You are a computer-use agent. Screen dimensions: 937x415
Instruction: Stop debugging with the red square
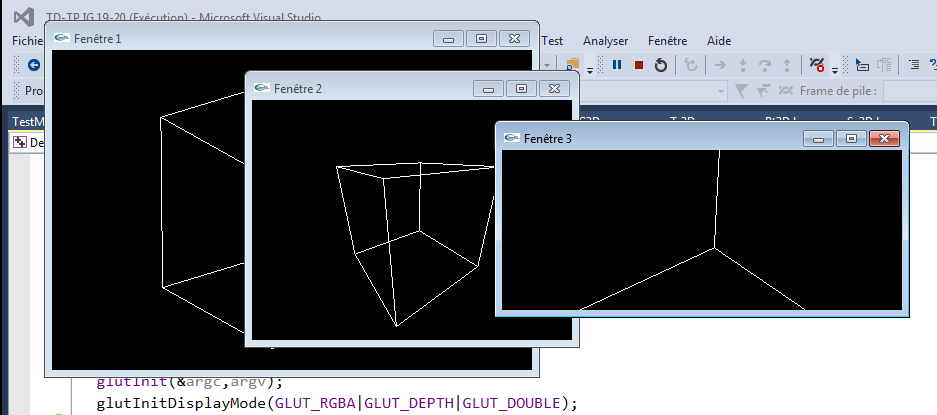[639, 65]
